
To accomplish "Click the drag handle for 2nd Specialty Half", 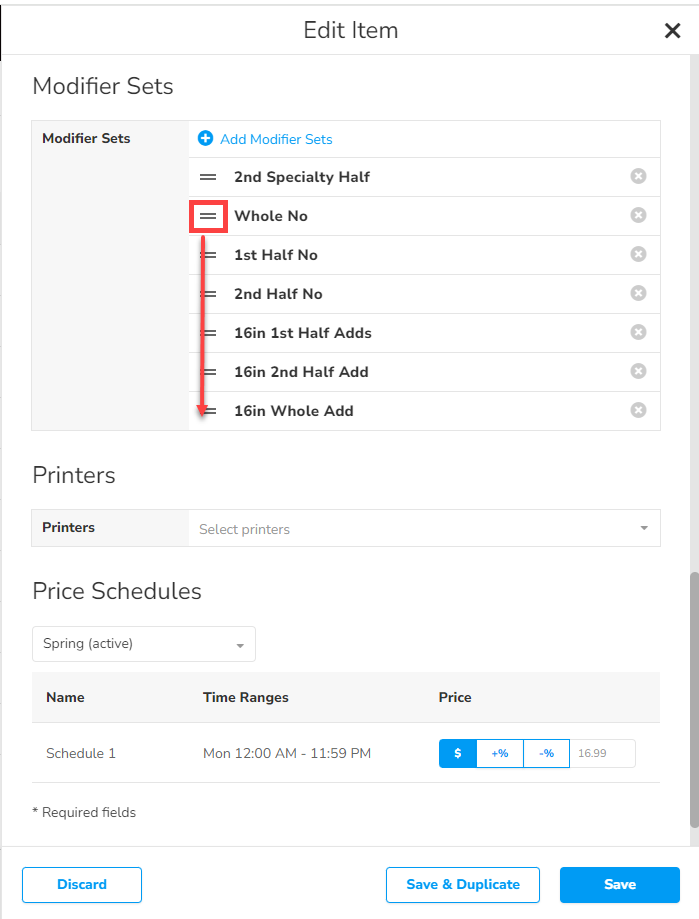I will [x=208, y=177].
